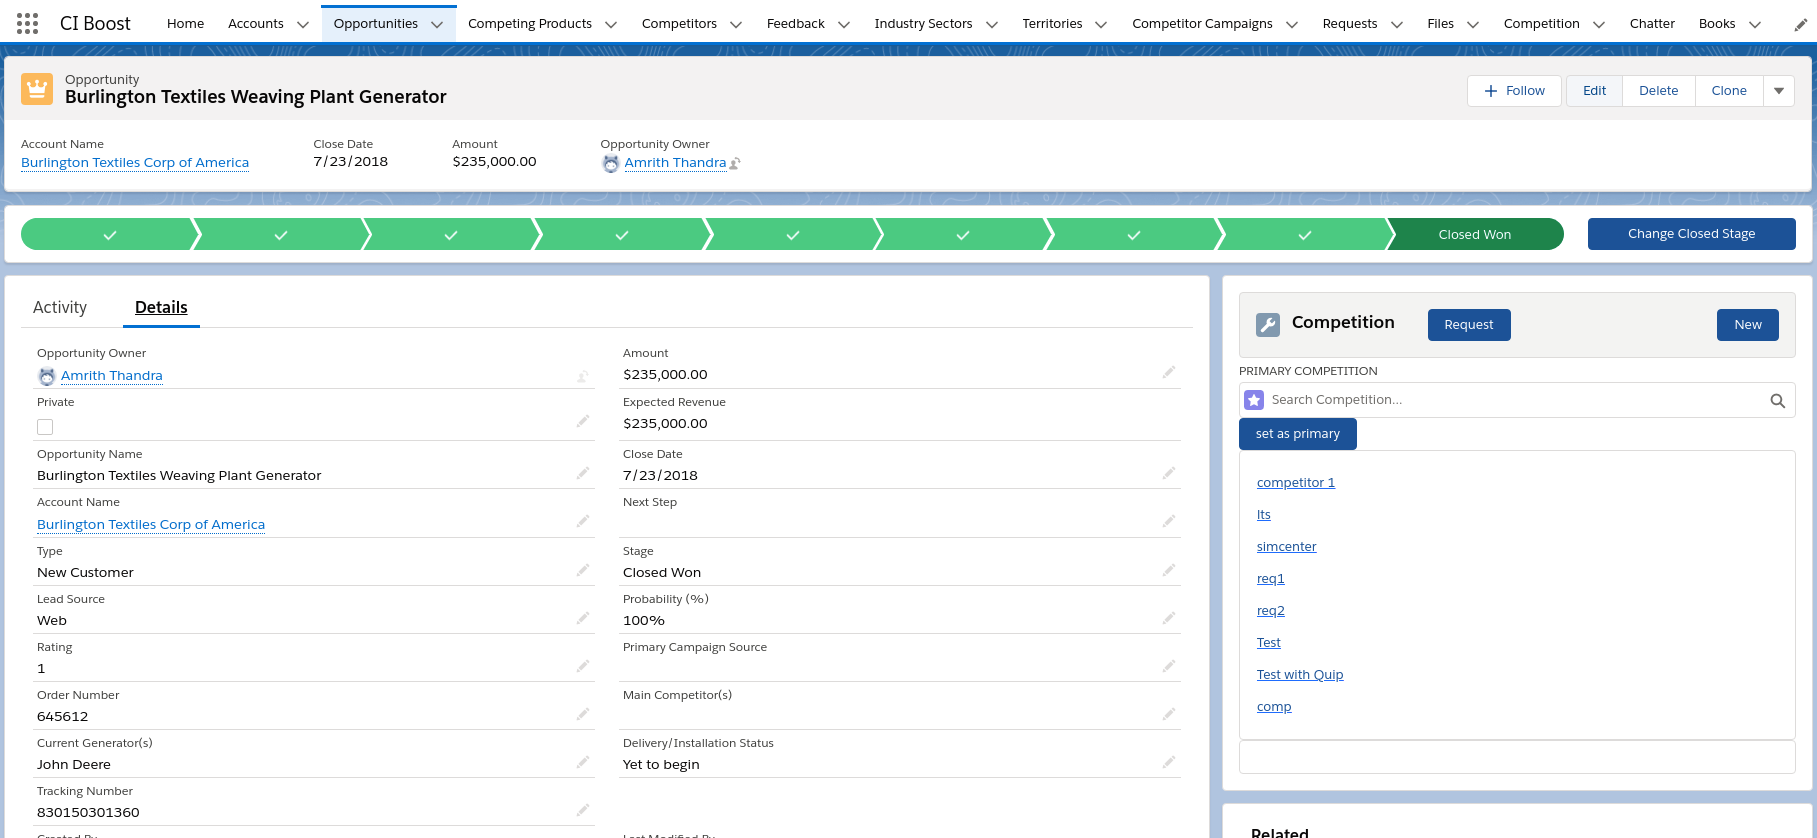Open the Chatter tab
The width and height of the screenshot is (1817, 838).
(1652, 24)
